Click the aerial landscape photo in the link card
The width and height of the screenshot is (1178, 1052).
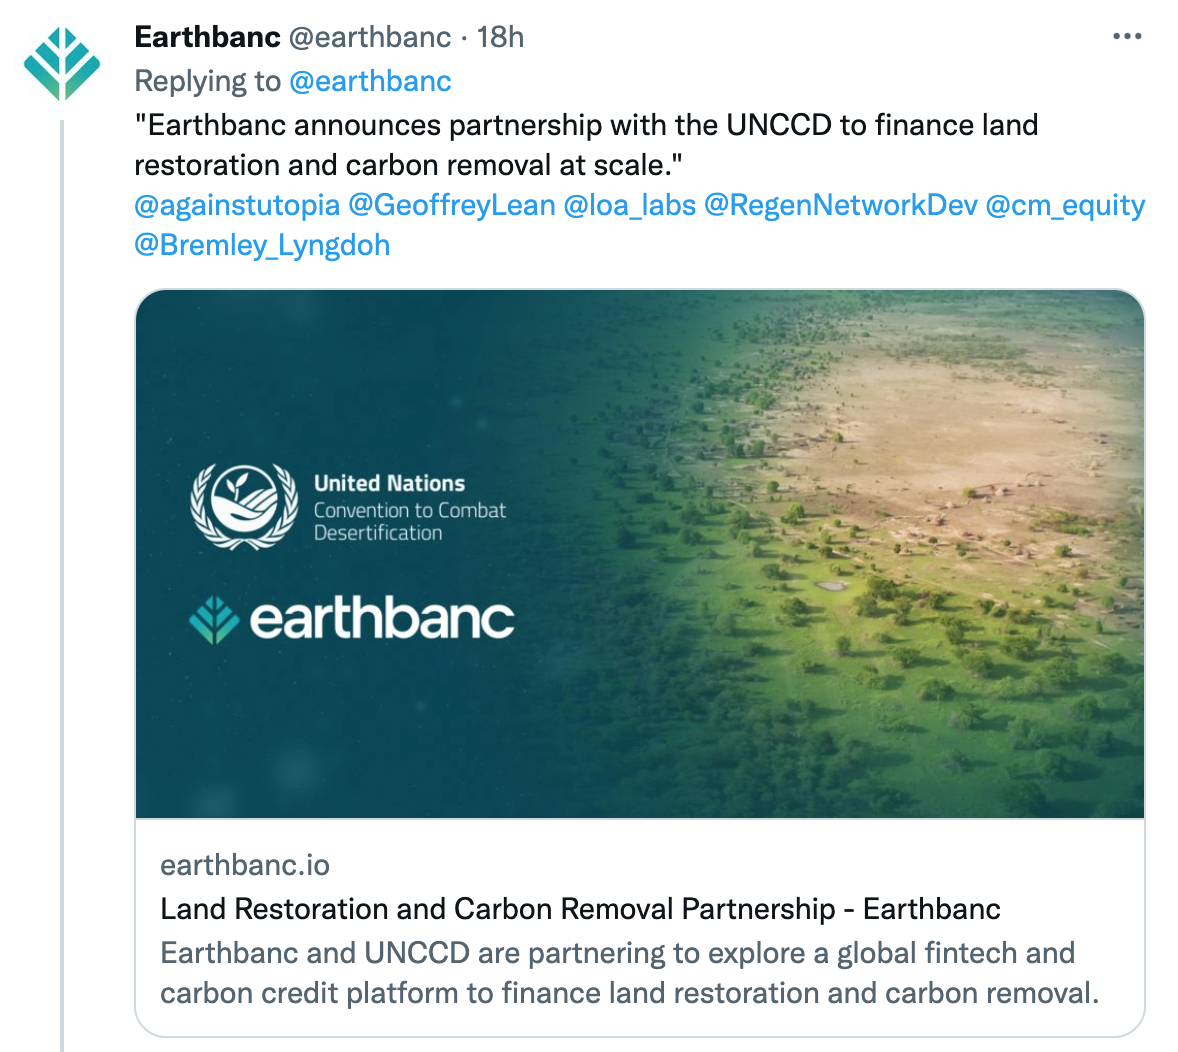[x=900, y=550]
